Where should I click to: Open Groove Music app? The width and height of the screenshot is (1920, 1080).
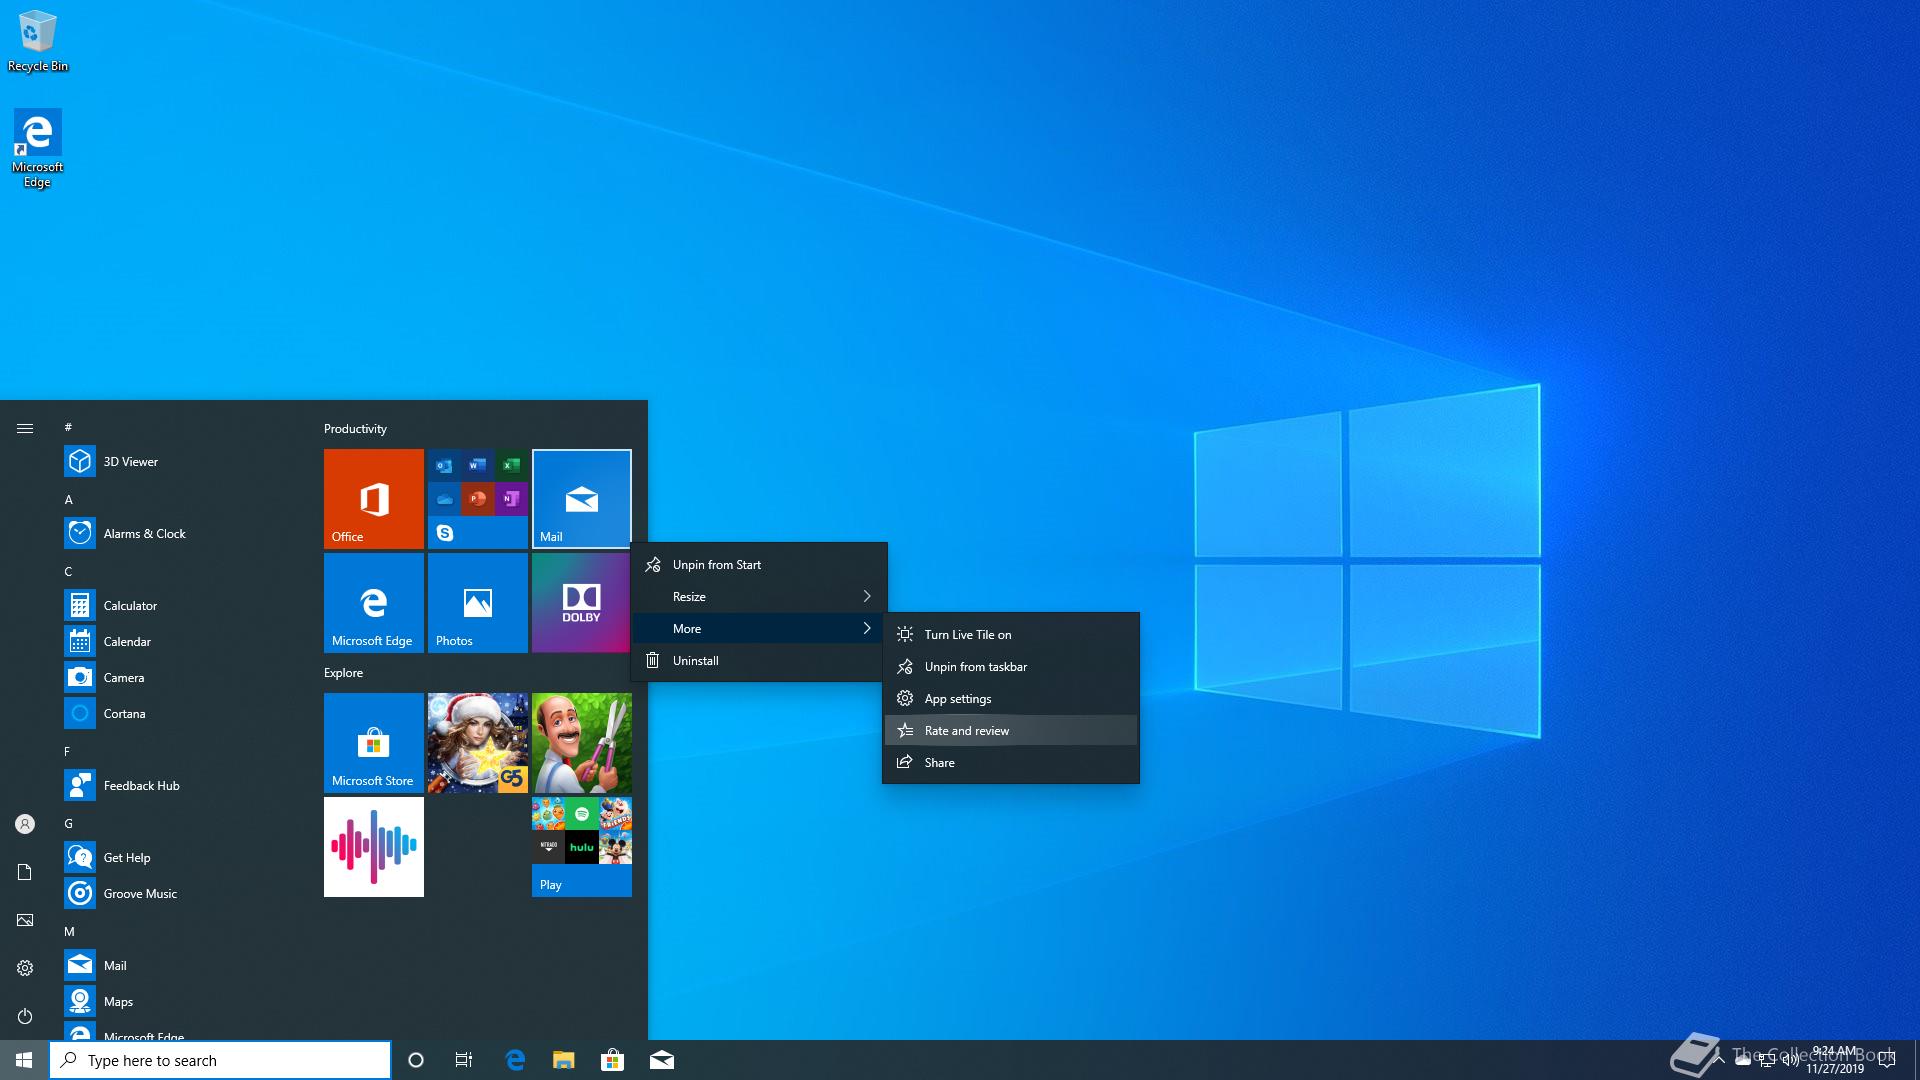pos(180,894)
